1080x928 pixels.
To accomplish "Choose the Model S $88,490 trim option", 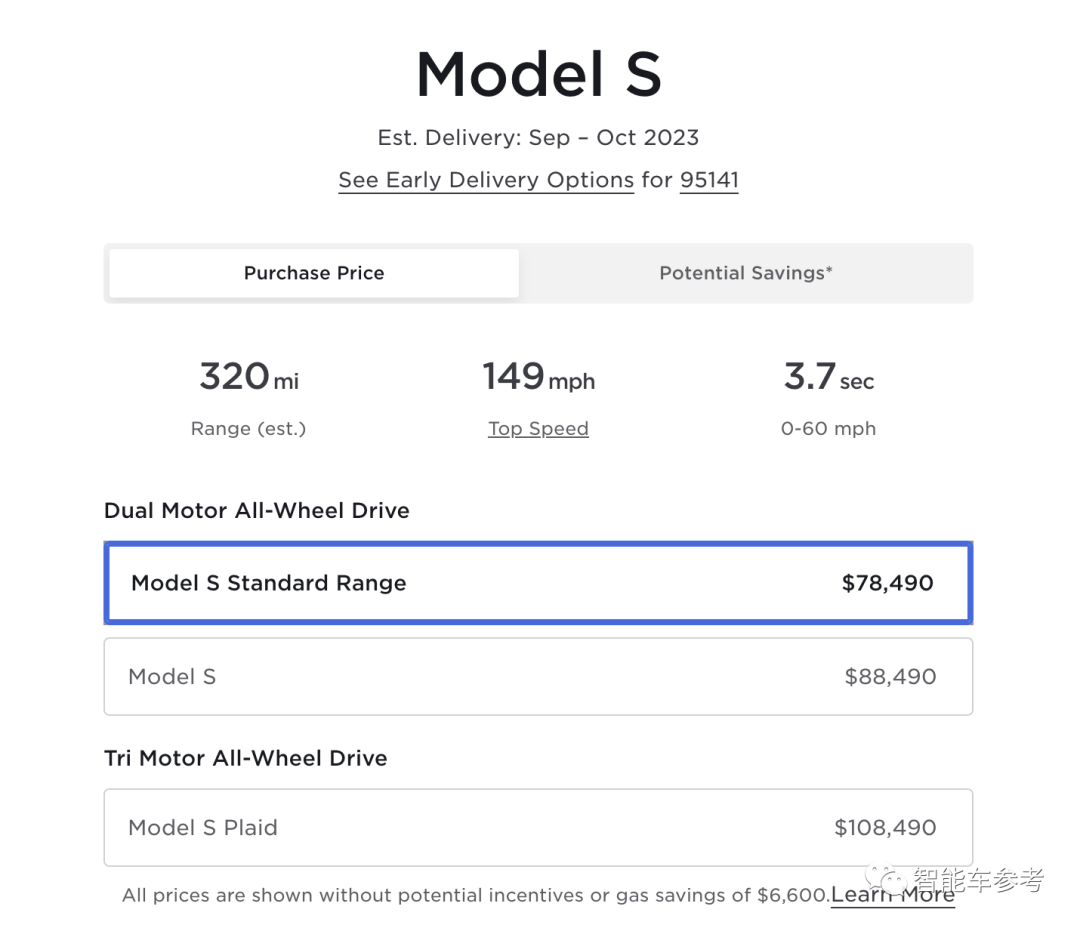I will (538, 677).
